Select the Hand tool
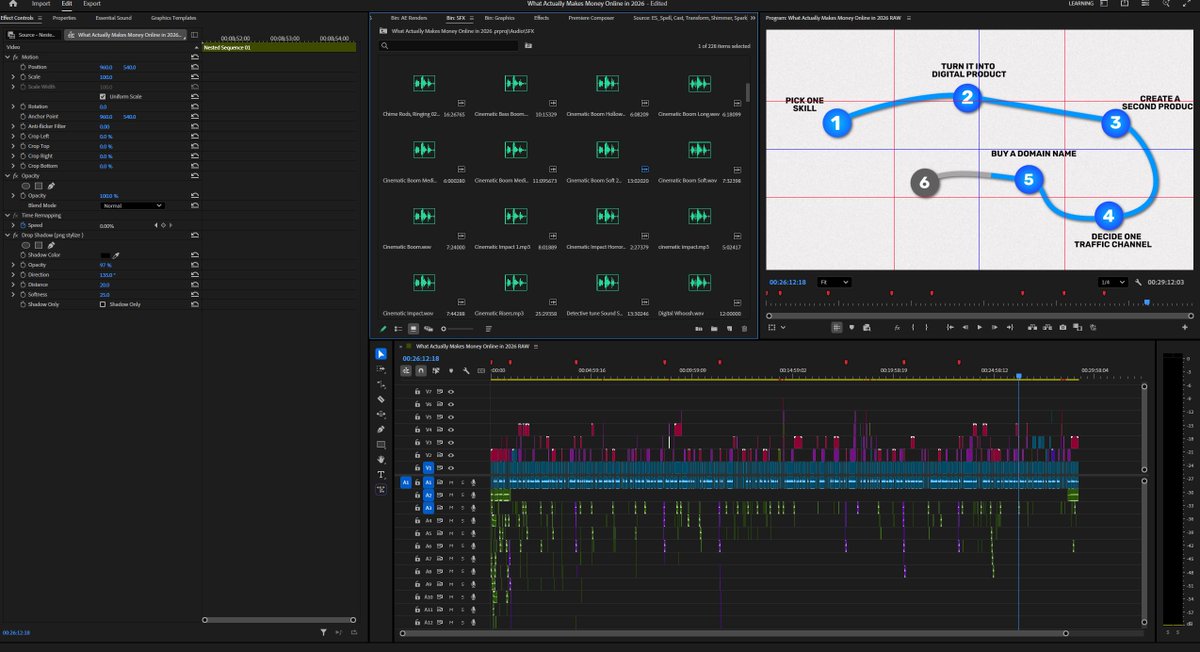The width and height of the screenshot is (1200, 652). tap(381, 459)
